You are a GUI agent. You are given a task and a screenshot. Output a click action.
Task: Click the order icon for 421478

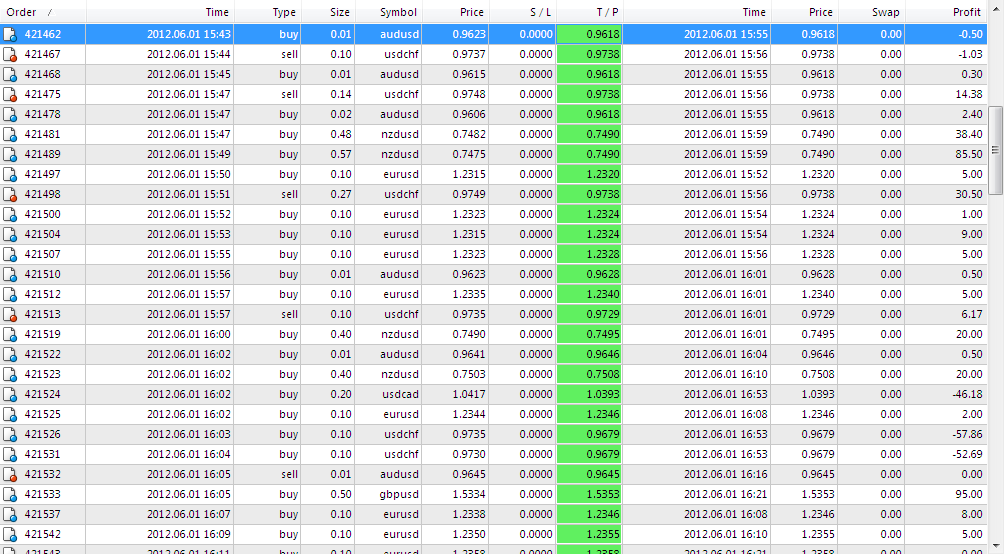tap(10, 115)
